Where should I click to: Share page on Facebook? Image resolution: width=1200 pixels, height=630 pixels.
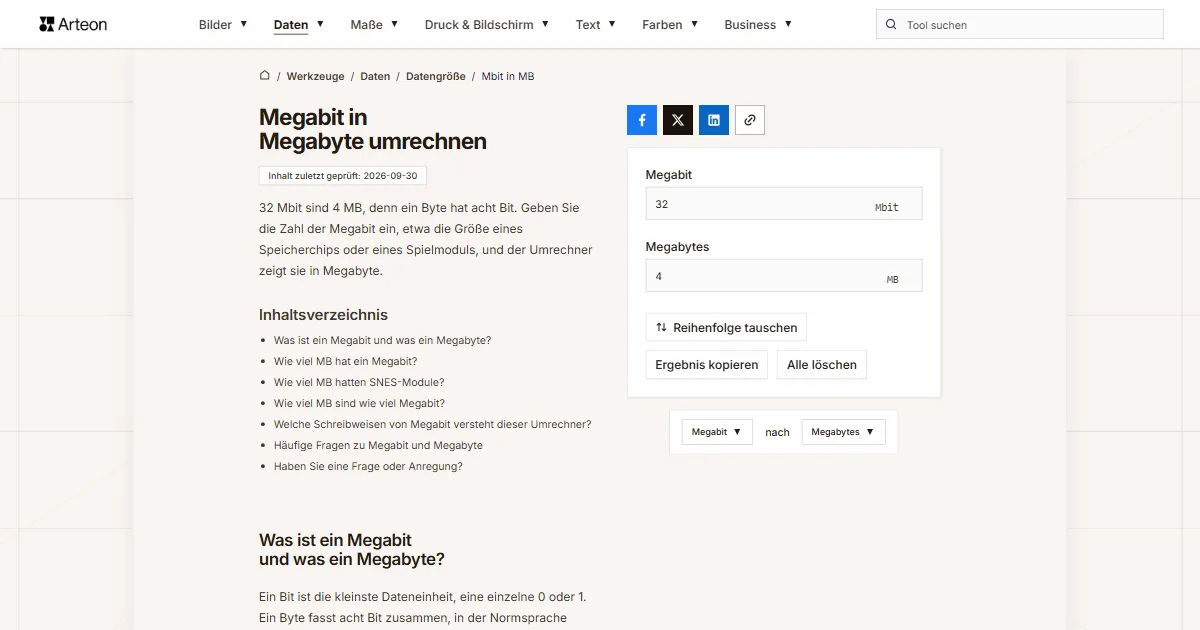tap(642, 120)
